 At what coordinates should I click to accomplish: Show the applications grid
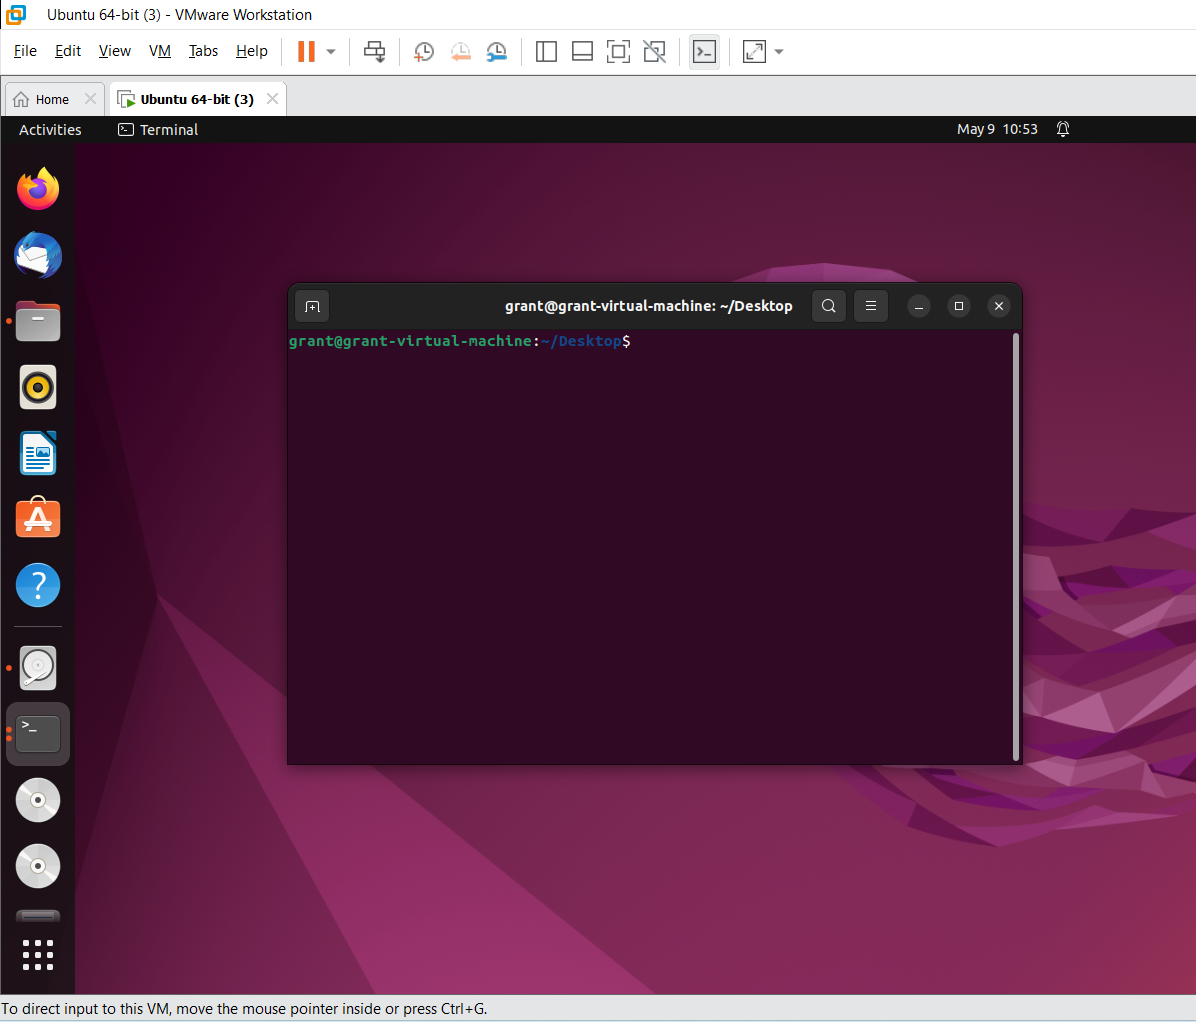point(37,954)
